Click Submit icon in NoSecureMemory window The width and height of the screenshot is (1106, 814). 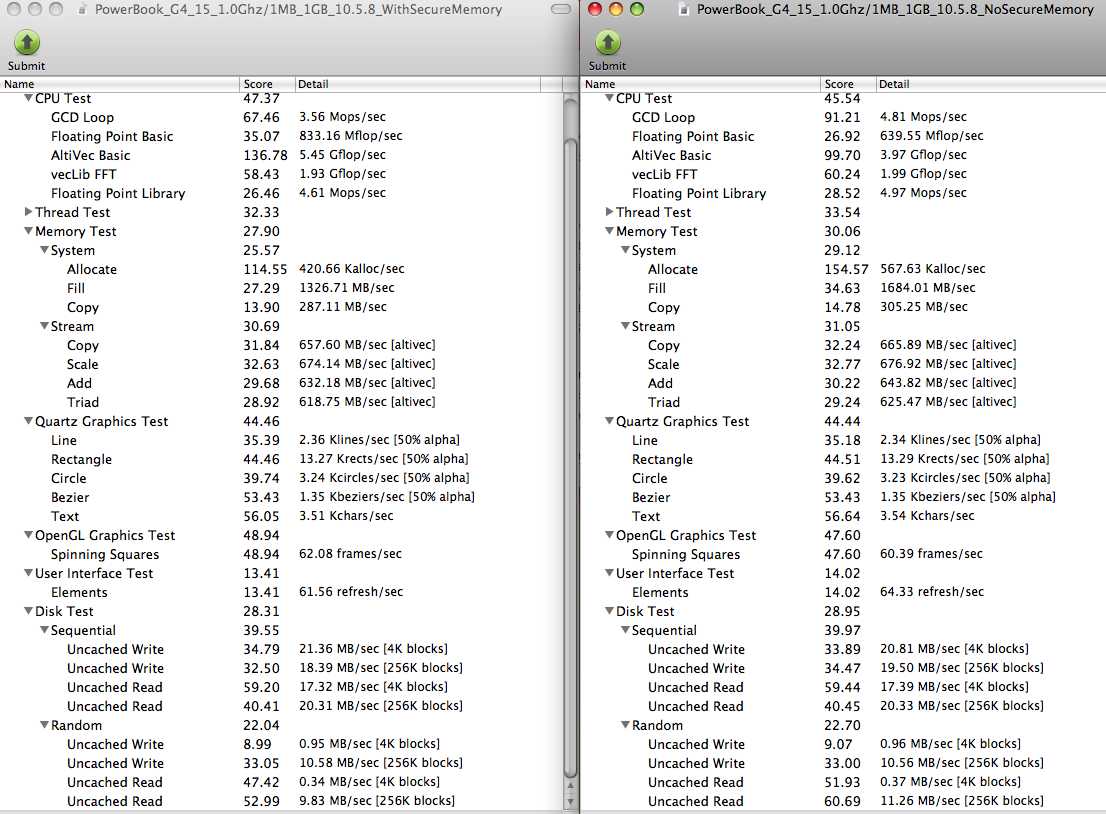[608, 43]
